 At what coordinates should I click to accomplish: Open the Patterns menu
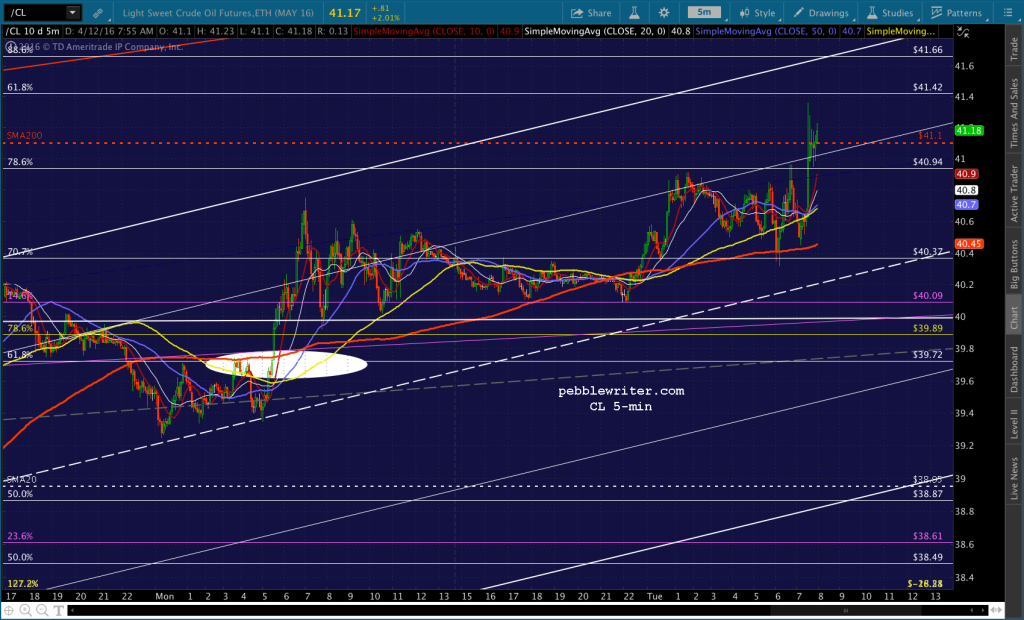point(956,12)
